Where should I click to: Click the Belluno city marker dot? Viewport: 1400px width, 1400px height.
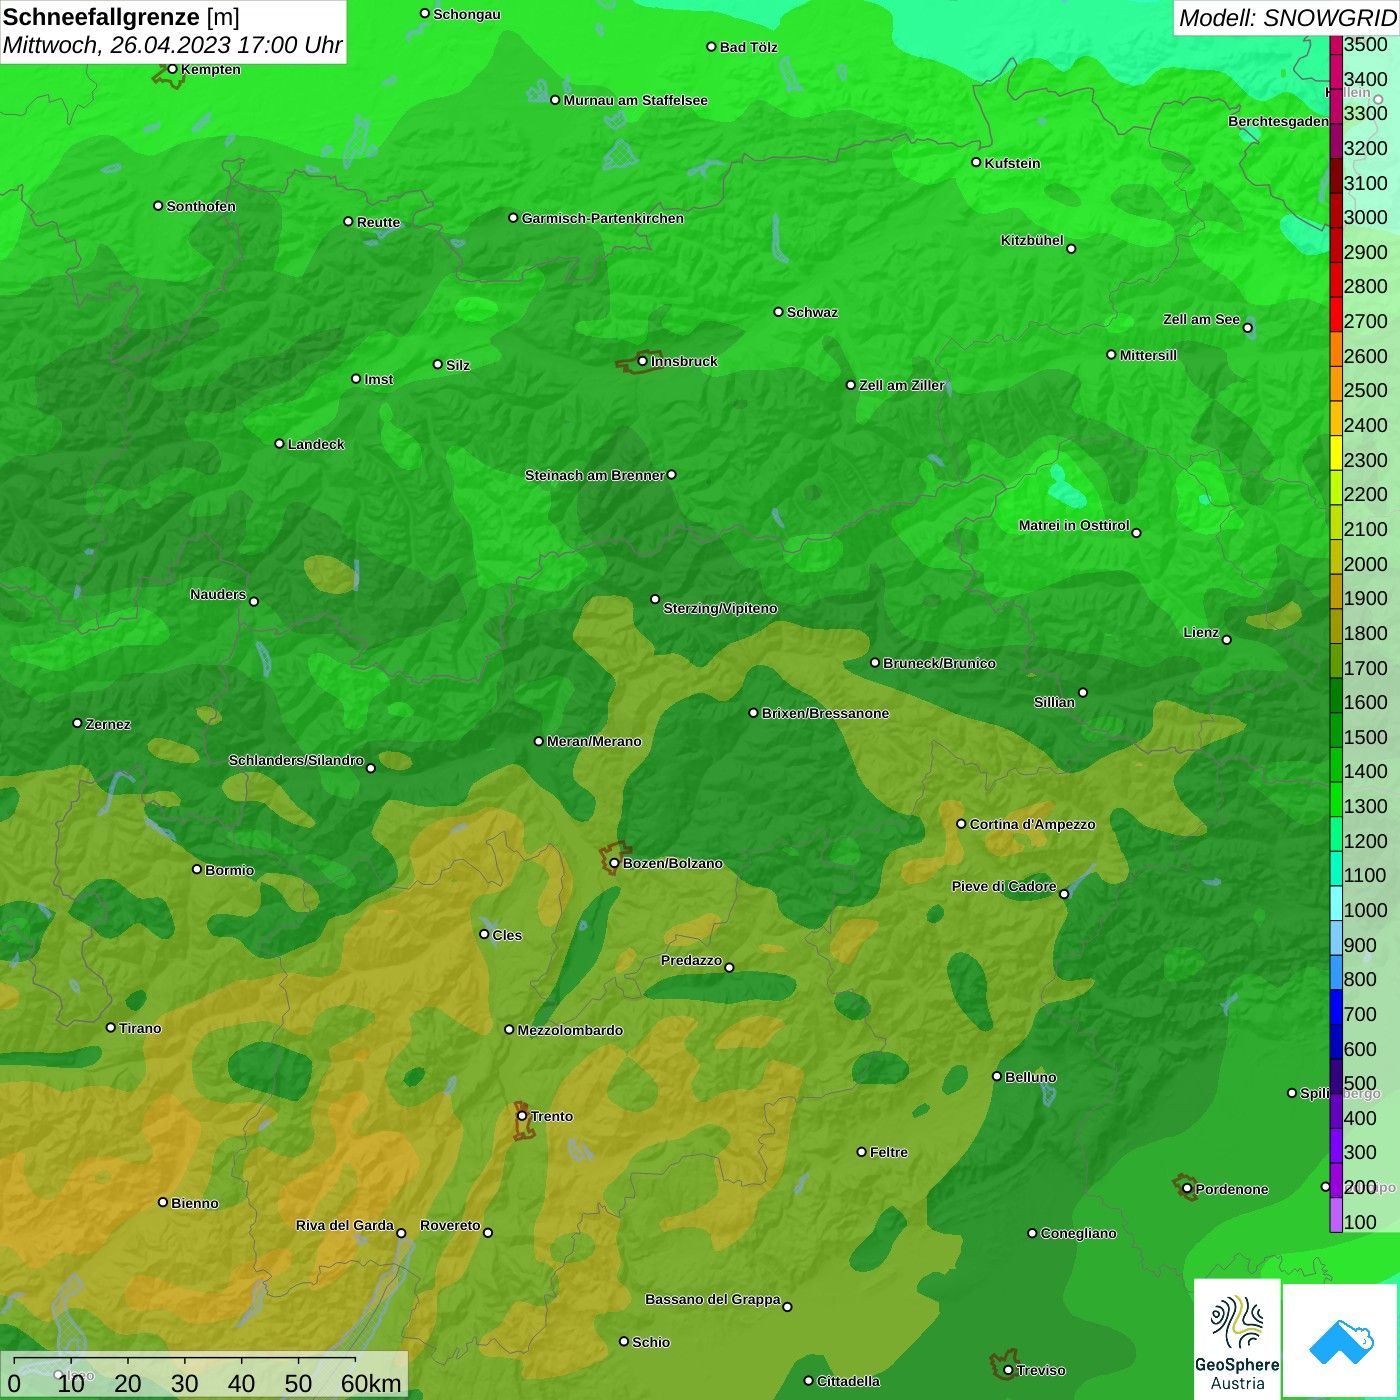coord(996,1076)
